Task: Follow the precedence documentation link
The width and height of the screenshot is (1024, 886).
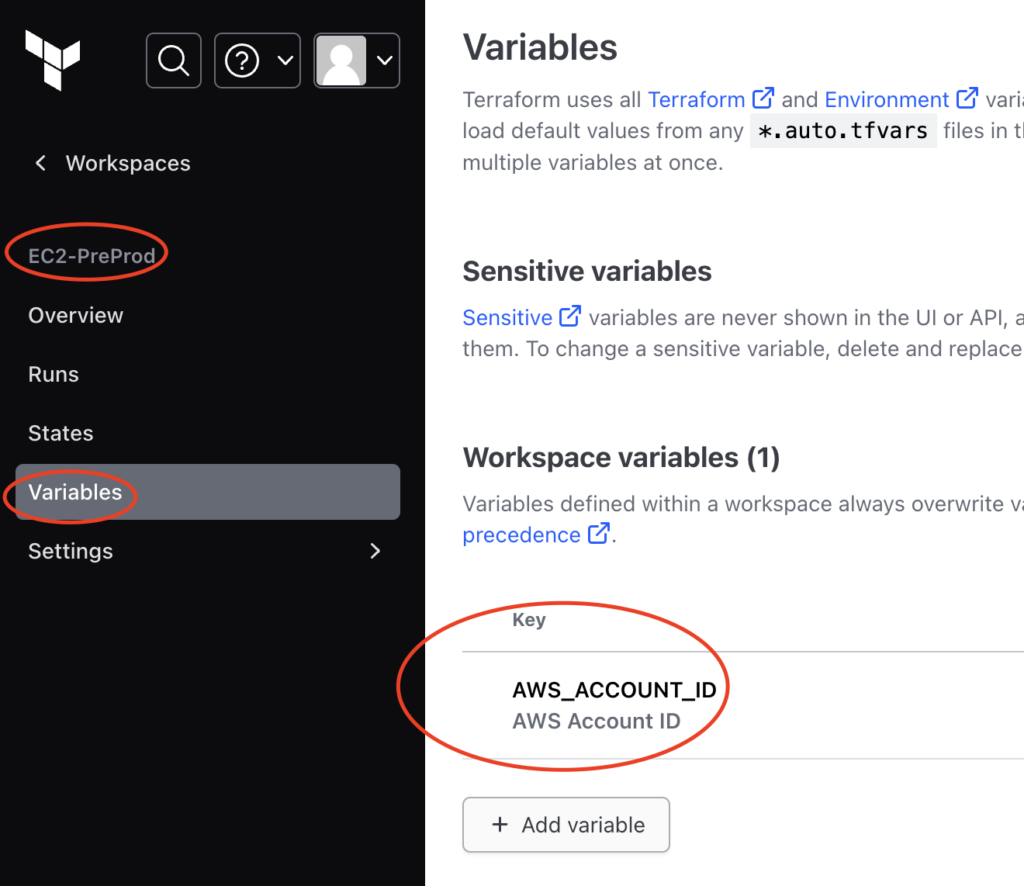Action: (x=521, y=535)
